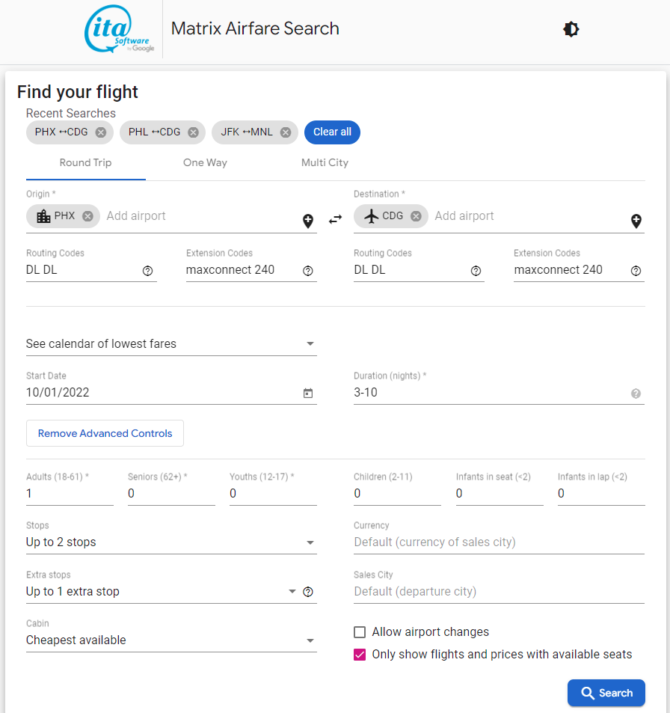Remove the PHX↔CDG recent search chip
The height and width of the screenshot is (713, 670).
pos(101,132)
